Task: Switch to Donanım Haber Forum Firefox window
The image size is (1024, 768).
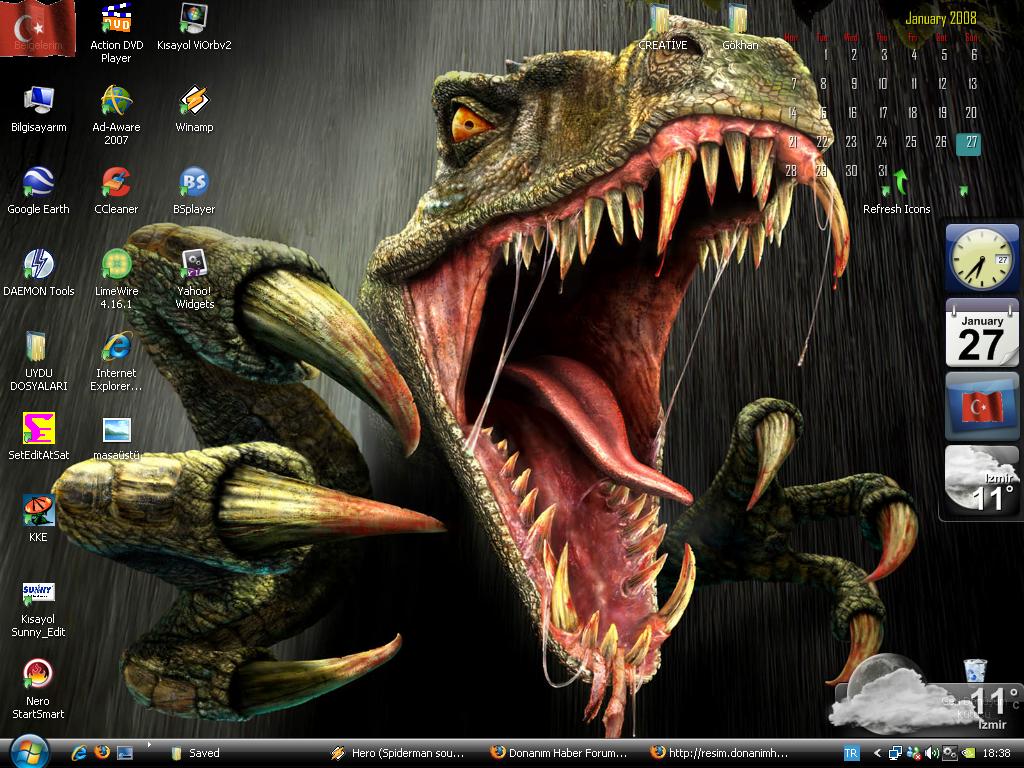Action: pyautogui.click(x=563, y=753)
